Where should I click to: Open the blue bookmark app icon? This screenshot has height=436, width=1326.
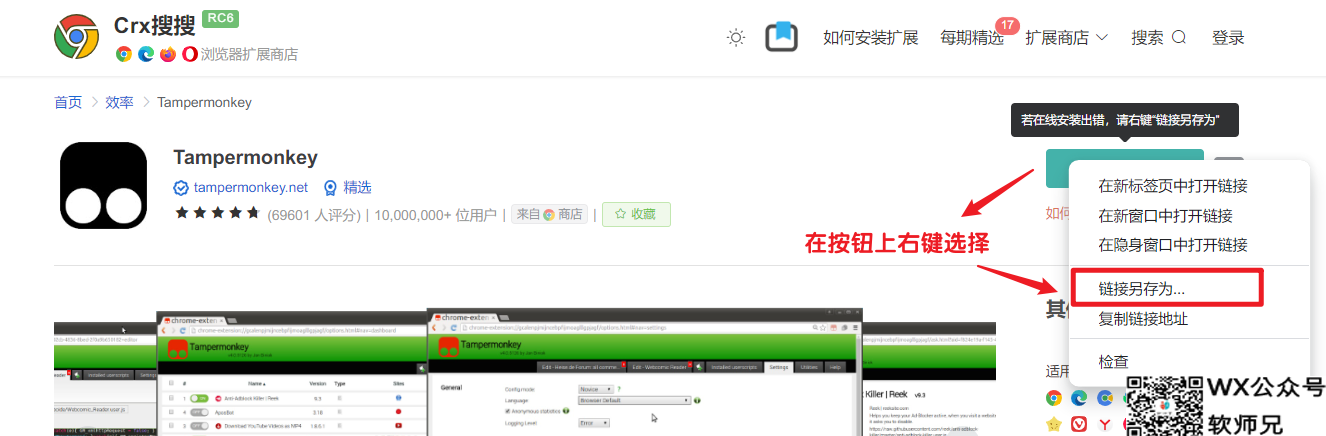click(x=781, y=37)
